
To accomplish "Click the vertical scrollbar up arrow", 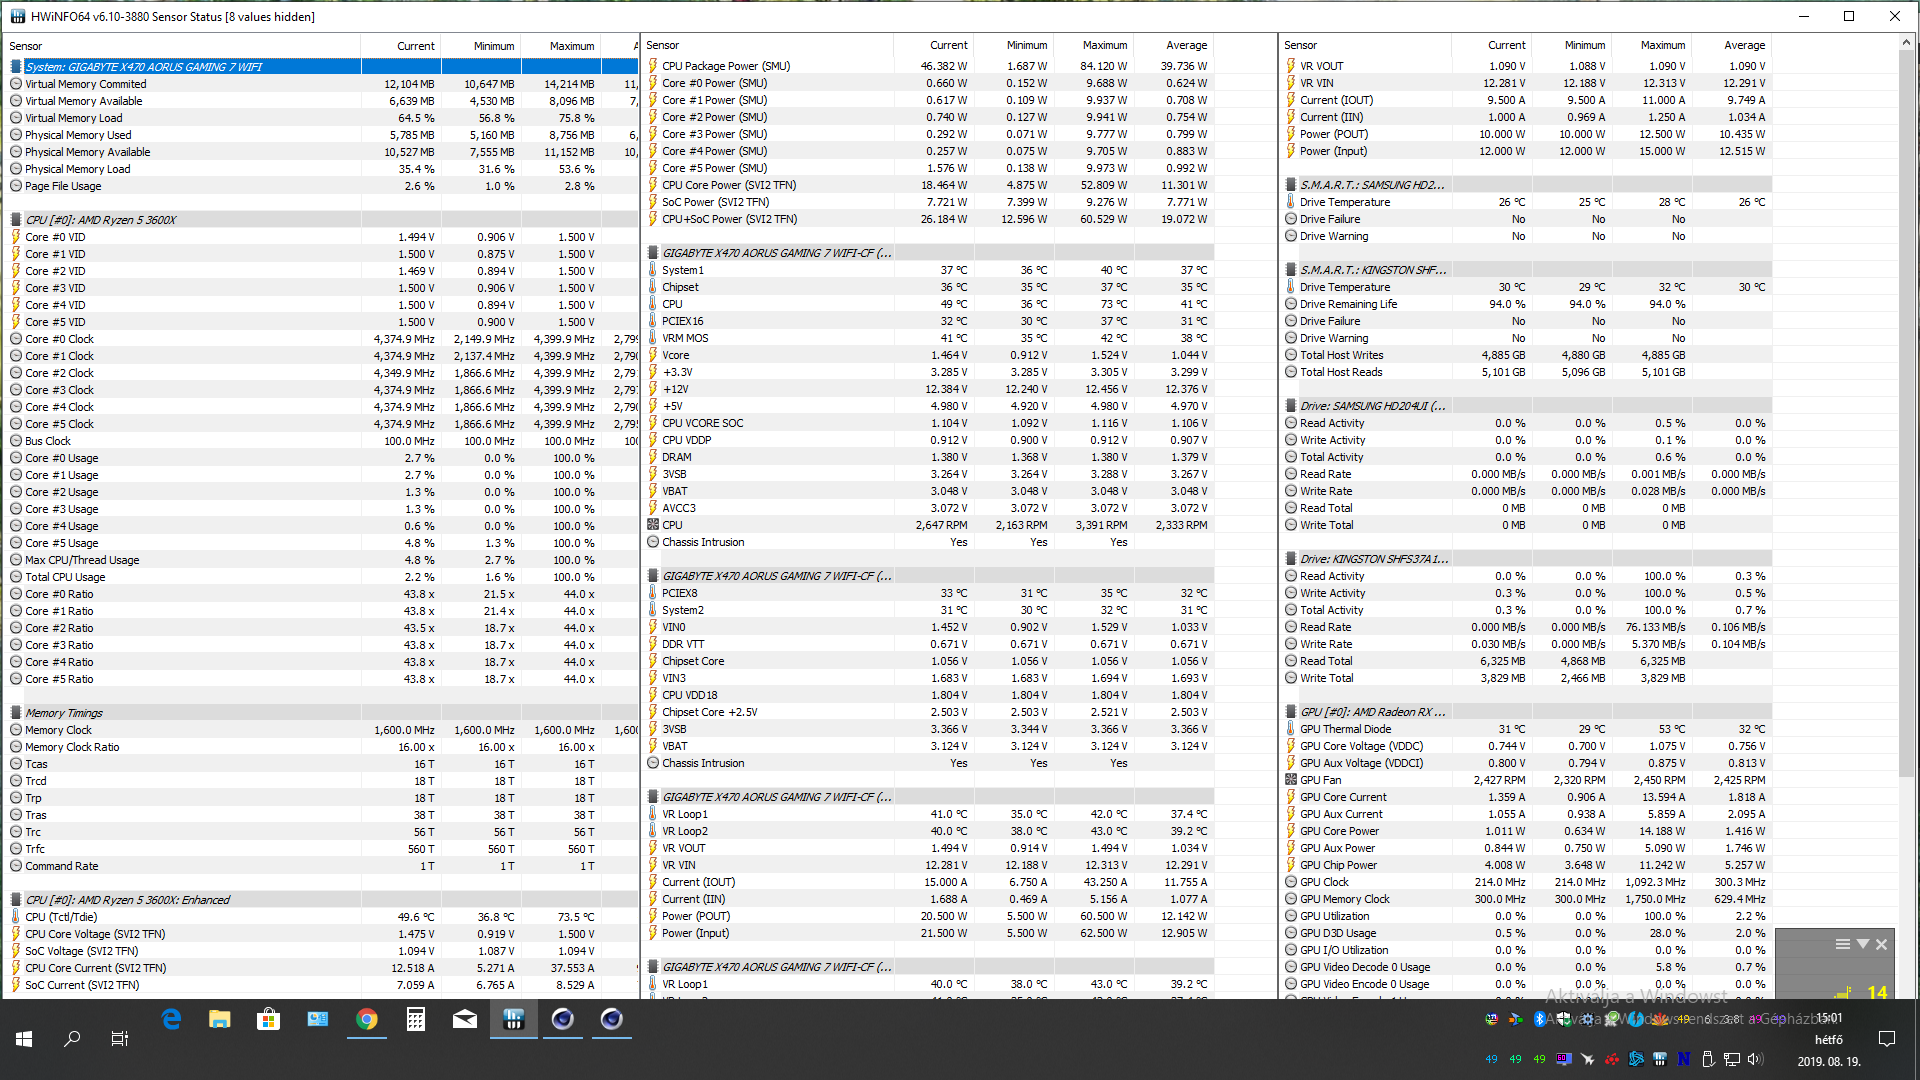I will (x=1907, y=43).
